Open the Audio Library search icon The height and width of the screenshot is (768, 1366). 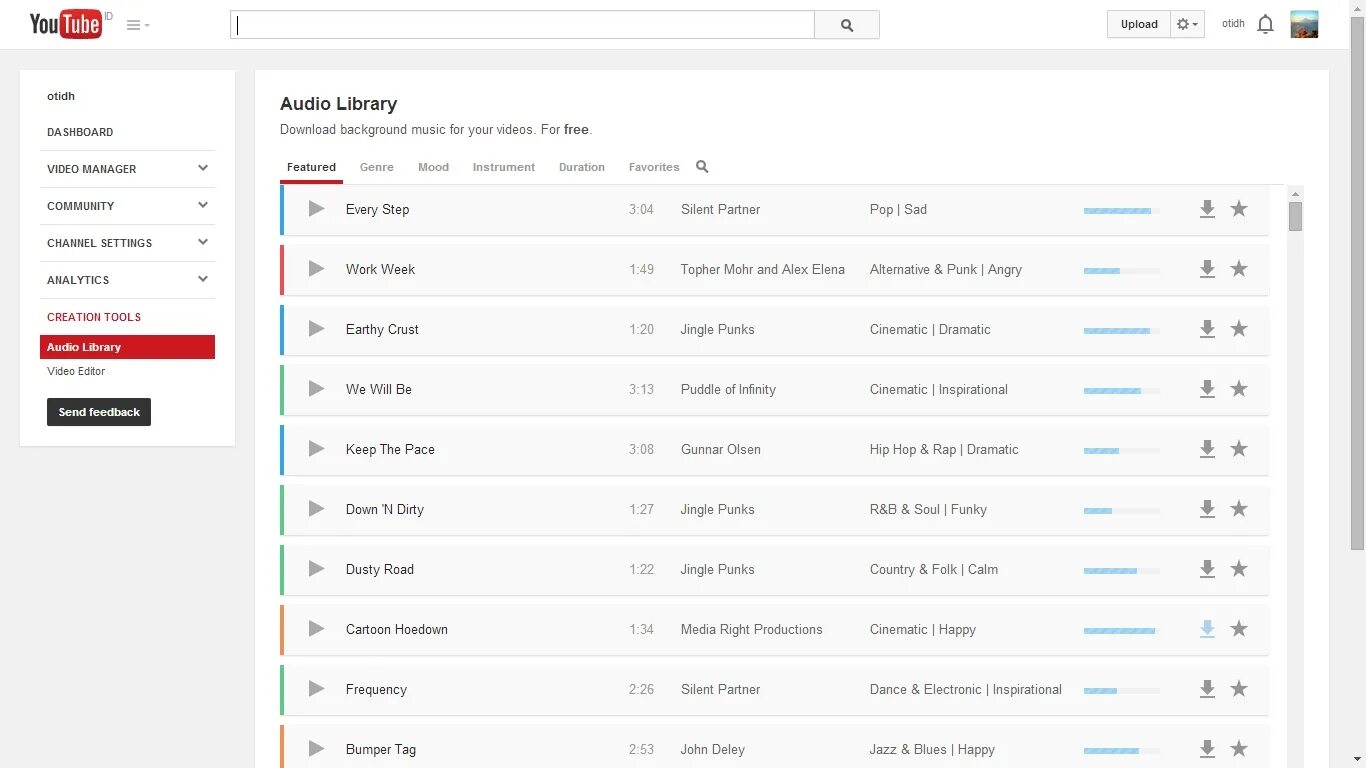(x=702, y=167)
